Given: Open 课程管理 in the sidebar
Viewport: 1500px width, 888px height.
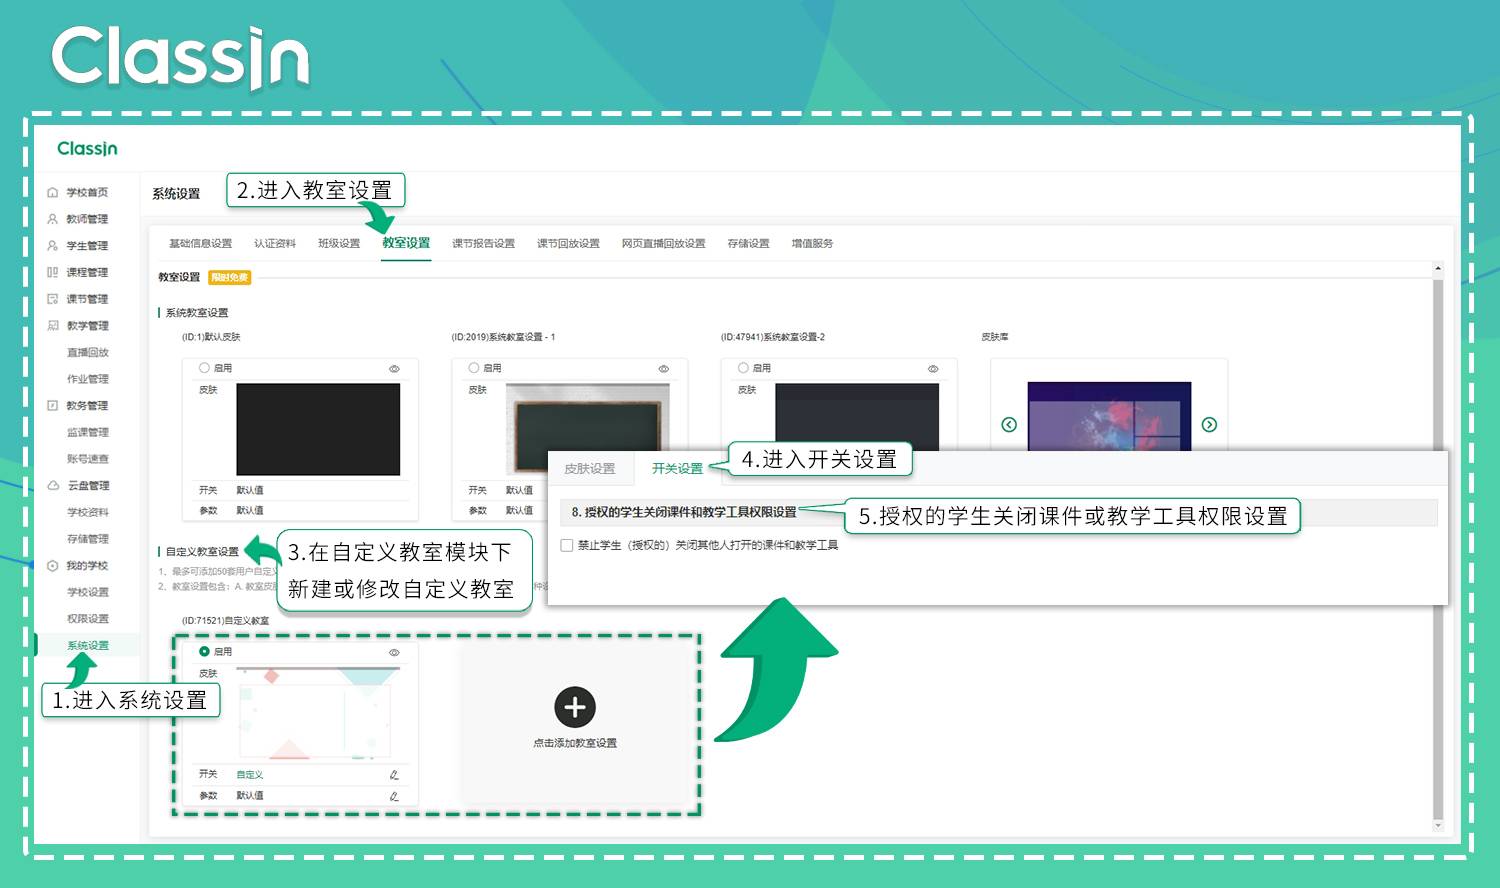Looking at the screenshot, I should point(87,272).
